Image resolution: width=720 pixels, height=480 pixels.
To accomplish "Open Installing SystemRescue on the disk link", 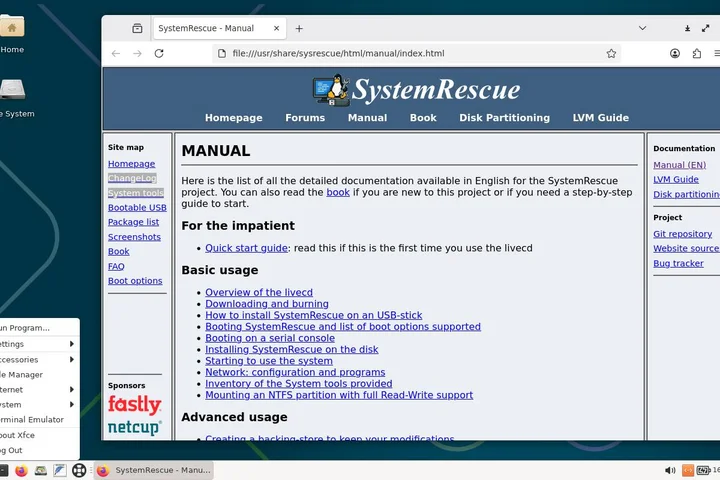I will coord(292,350).
